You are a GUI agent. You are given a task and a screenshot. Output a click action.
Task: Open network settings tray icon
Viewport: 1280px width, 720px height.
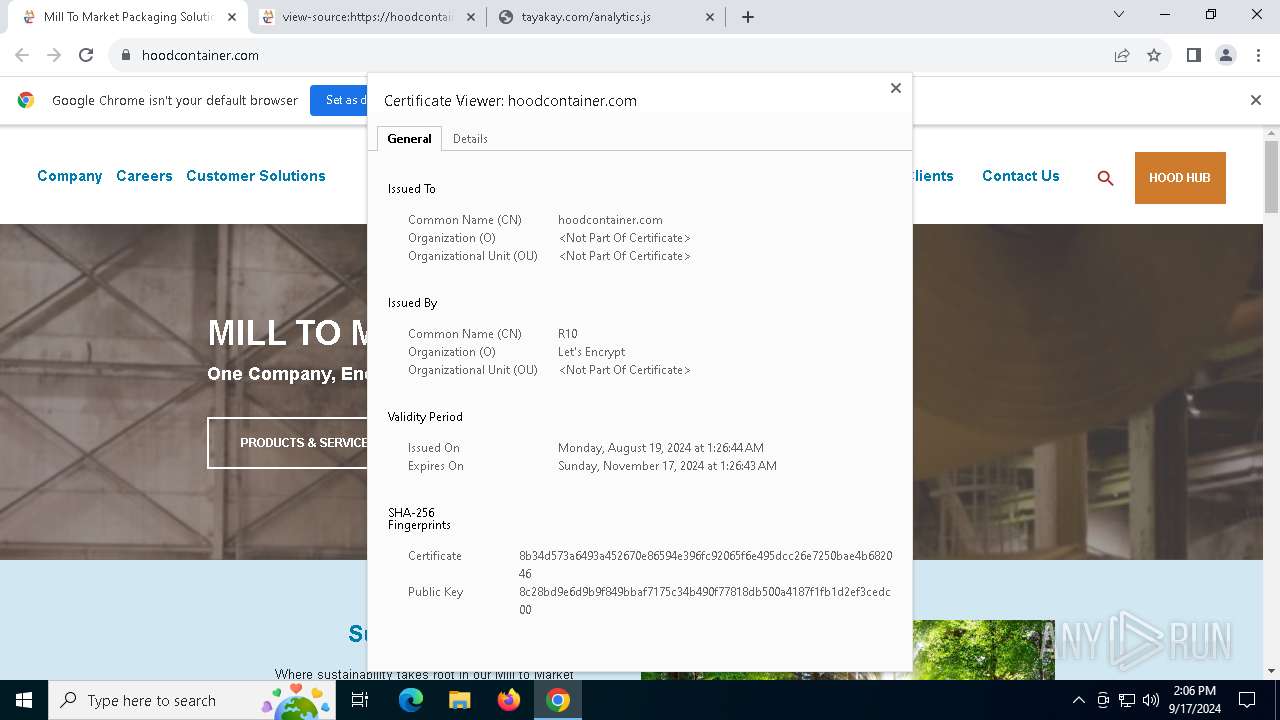pyautogui.click(x=1127, y=700)
